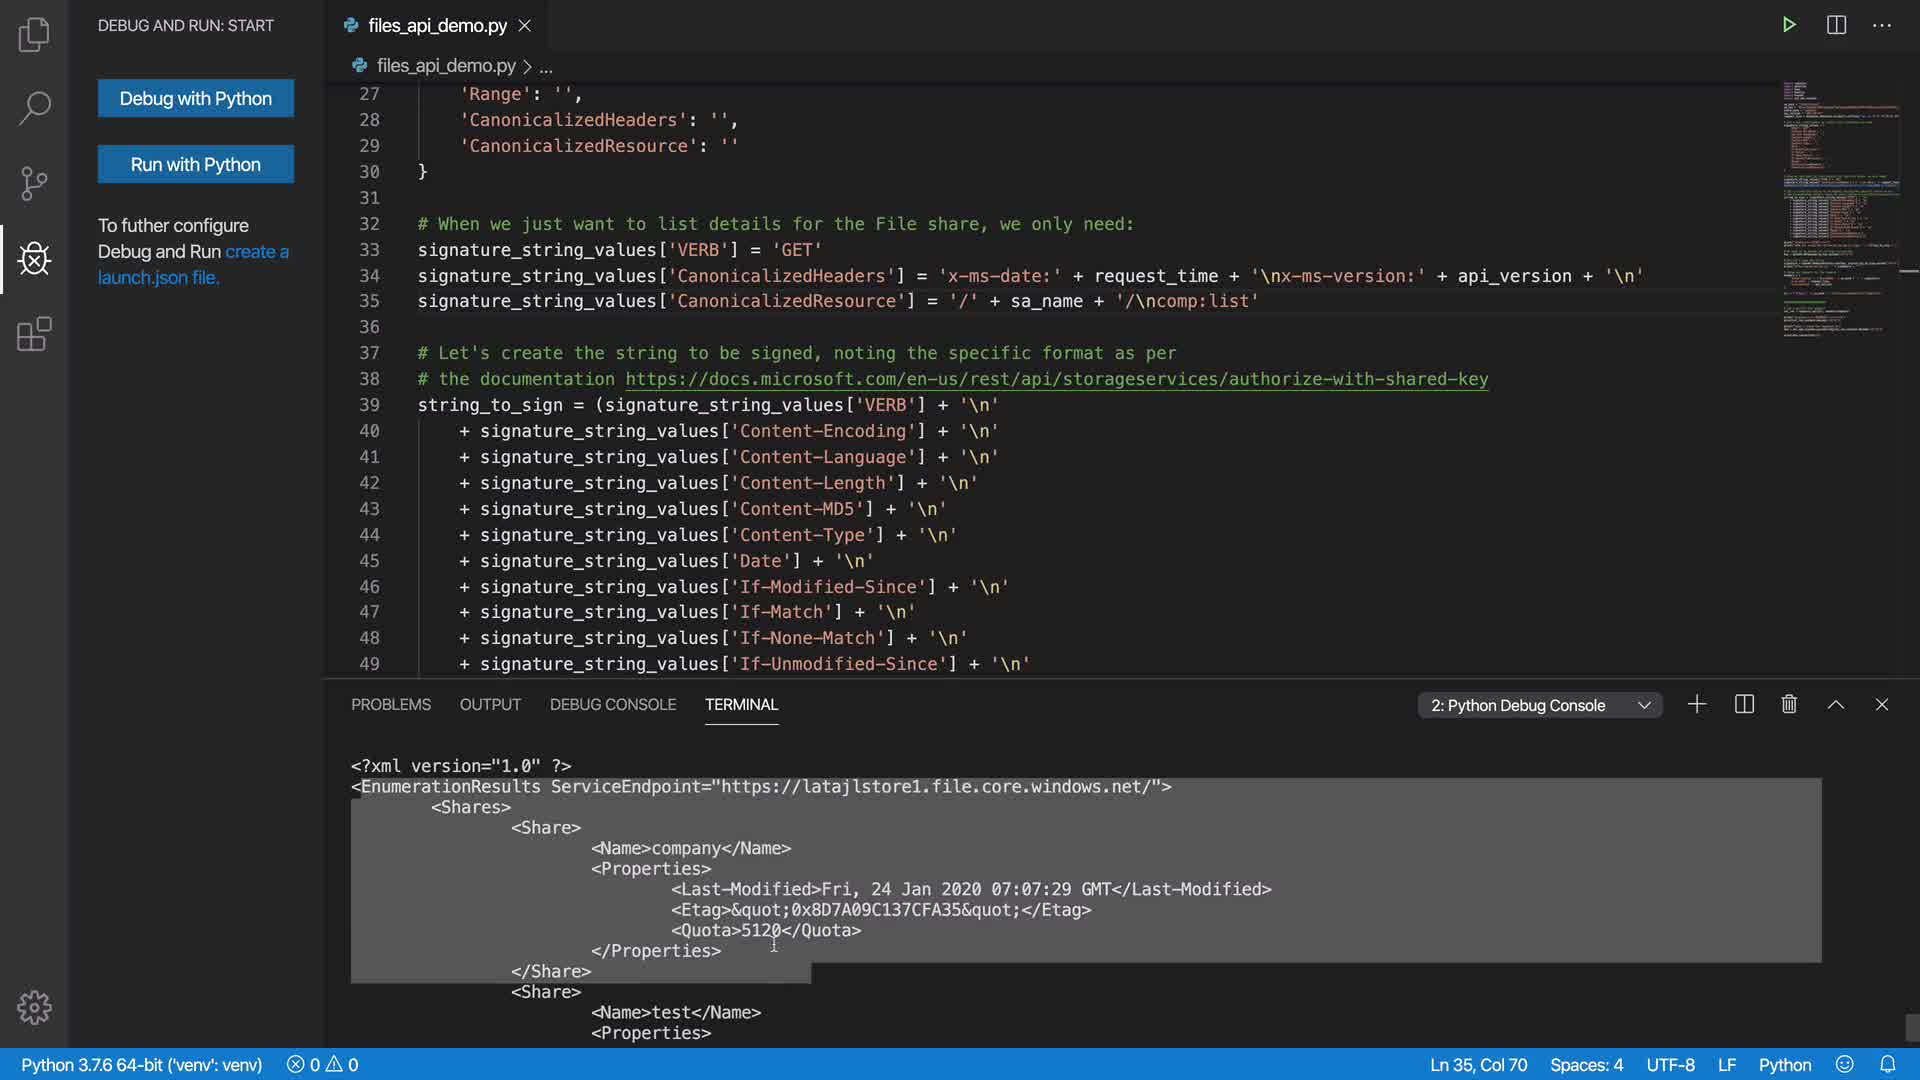
Task: Open the Explorer view in the activity bar
Action: point(34,35)
